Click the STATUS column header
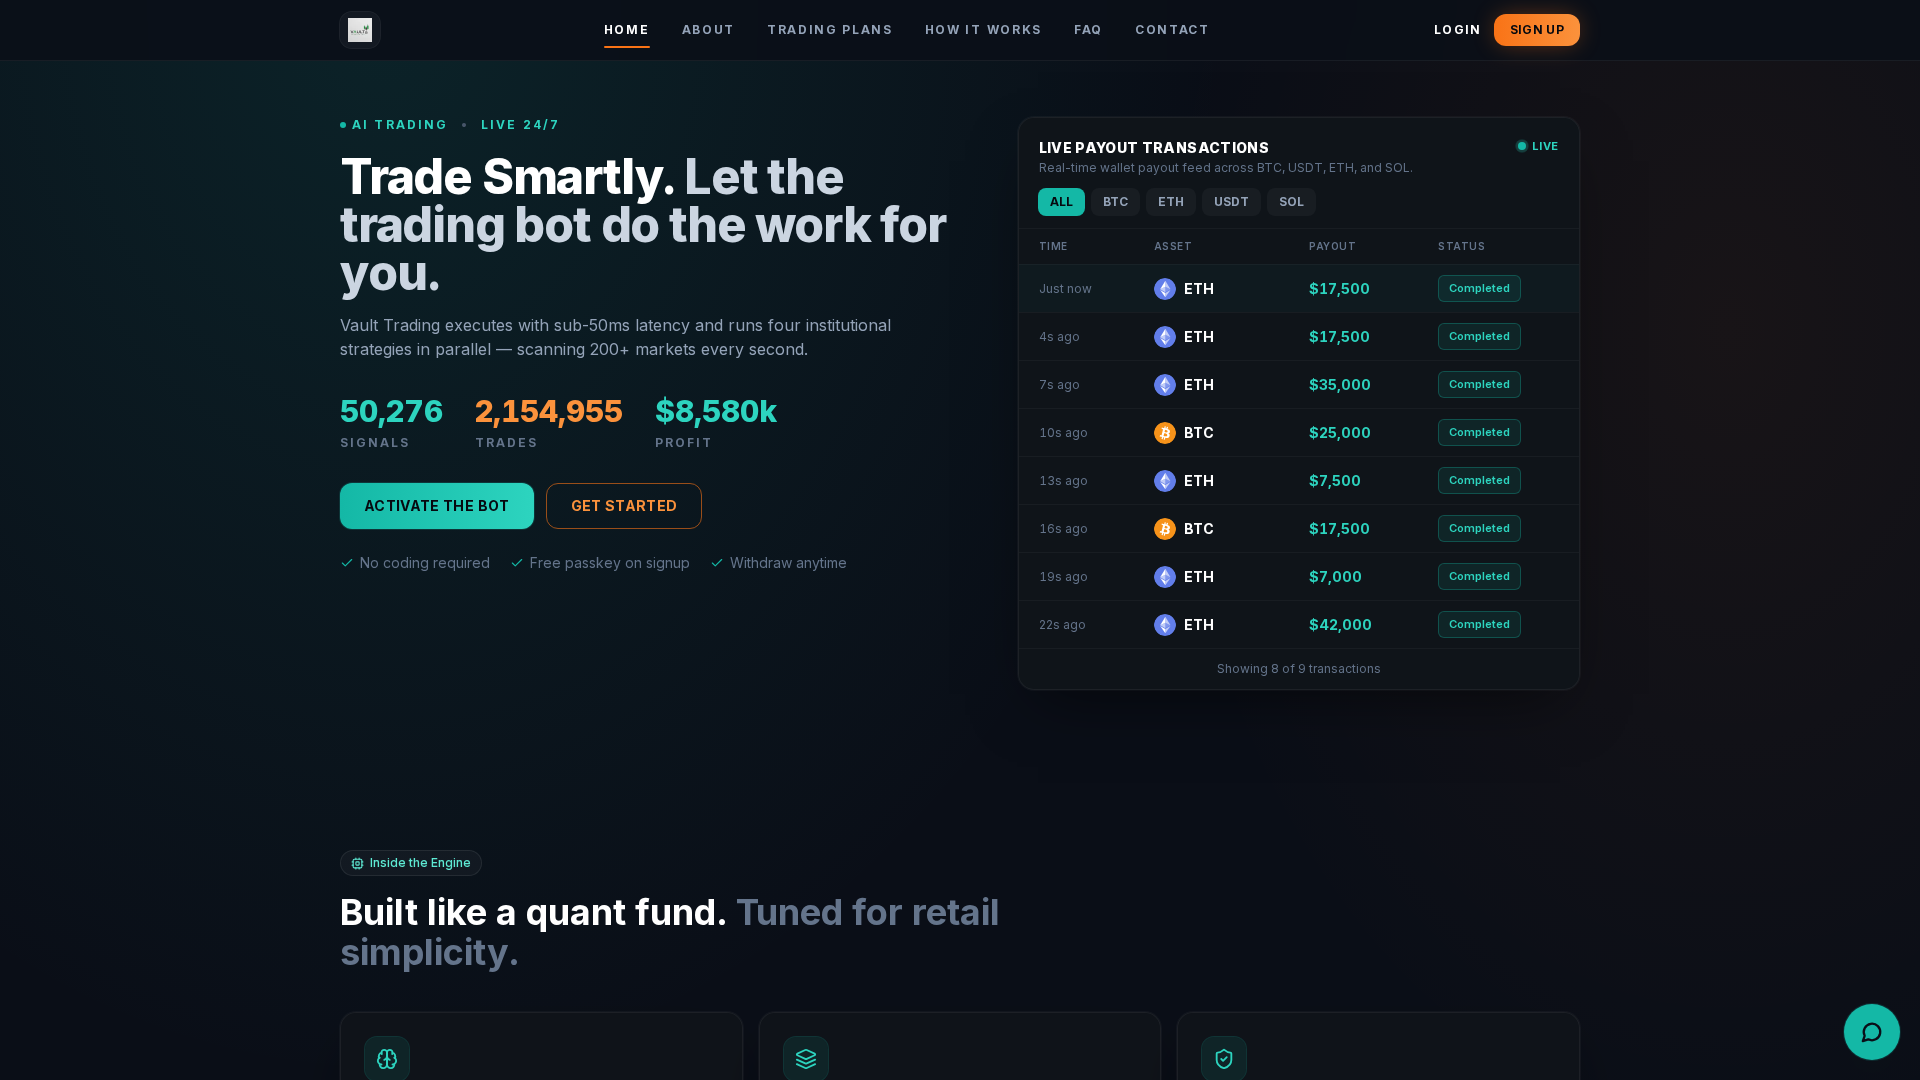 [1461, 247]
